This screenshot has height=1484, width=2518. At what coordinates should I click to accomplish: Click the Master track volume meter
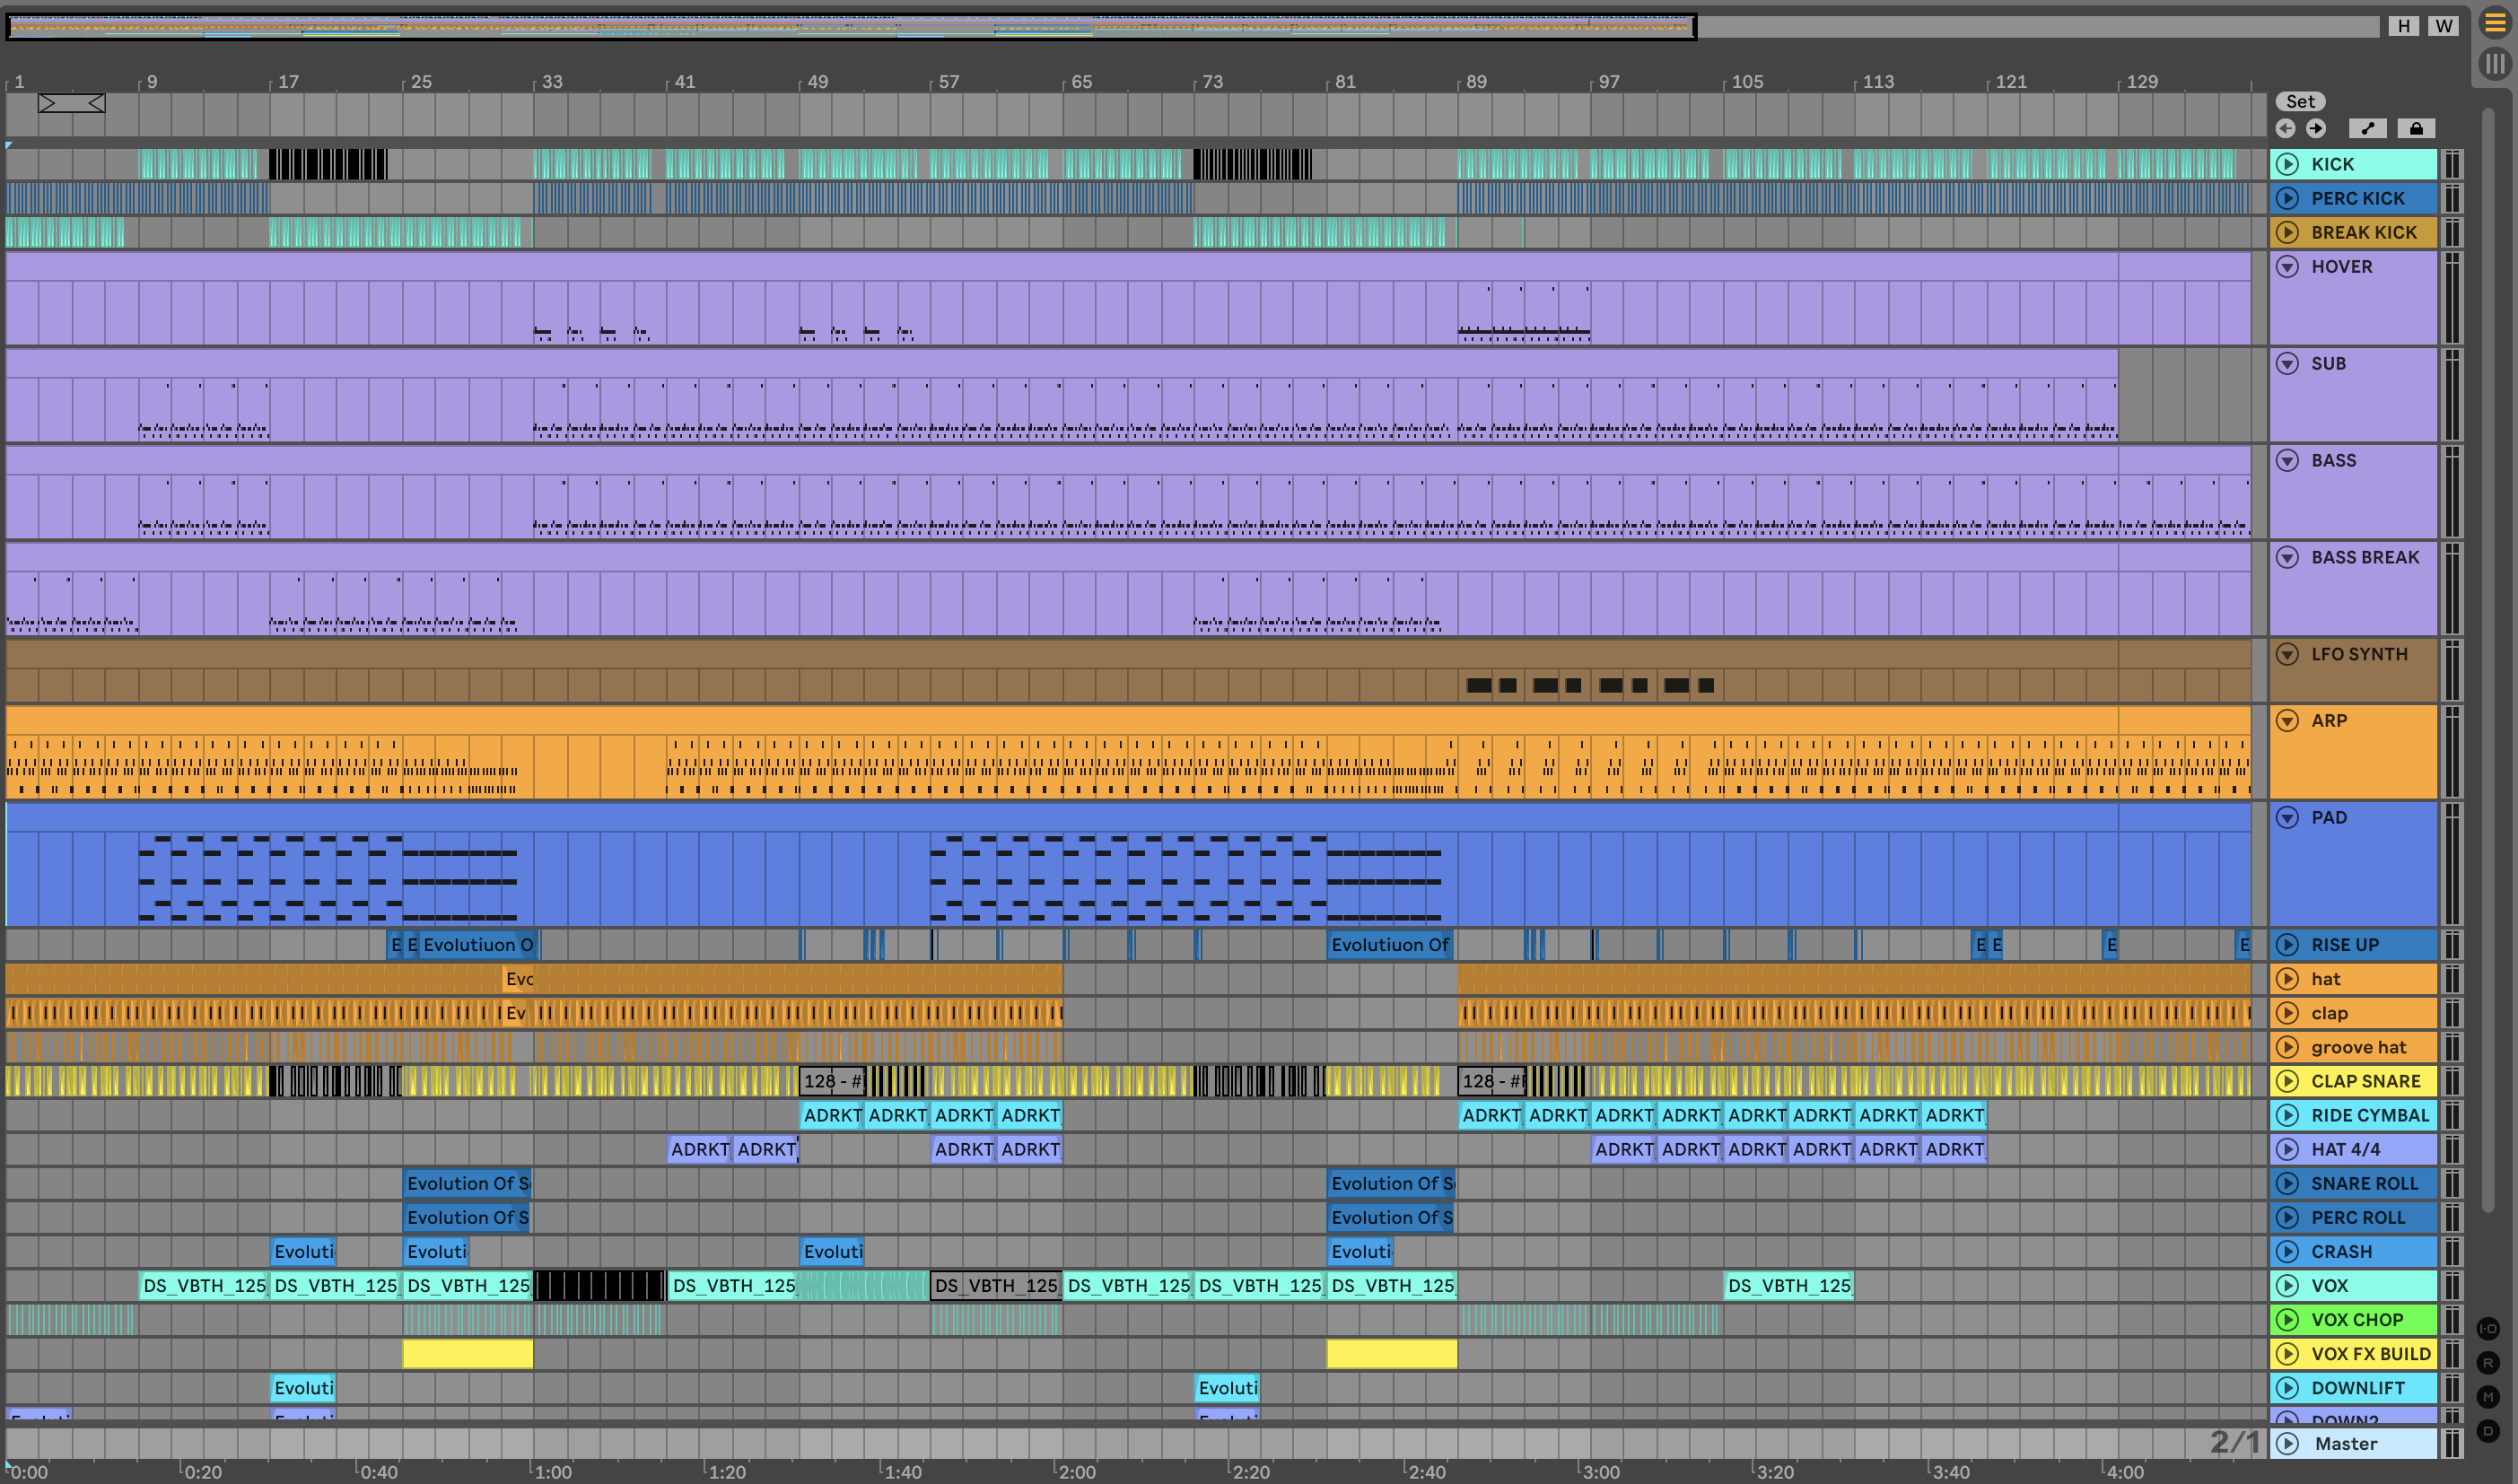[2452, 1443]
